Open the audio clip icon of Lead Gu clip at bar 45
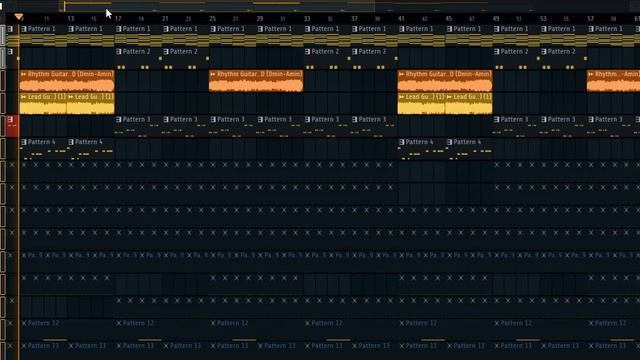 pos(449,97)
